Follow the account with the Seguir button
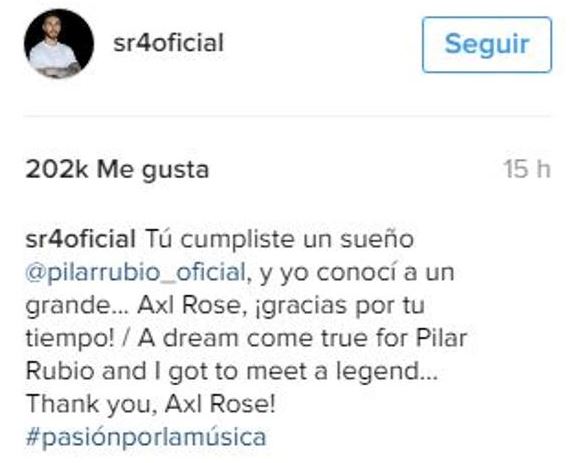The width and height of the screenshot is (571, 463). coord(487,44)
